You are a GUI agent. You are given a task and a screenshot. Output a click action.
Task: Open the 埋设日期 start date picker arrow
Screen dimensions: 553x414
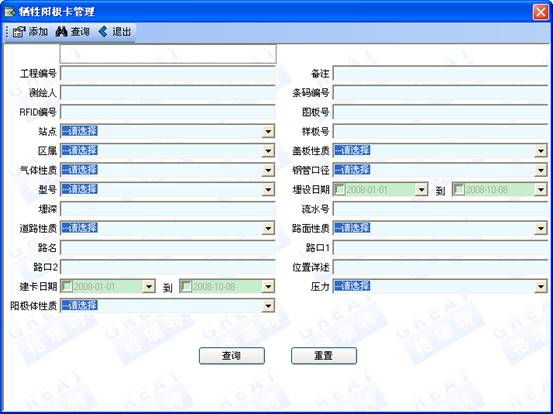pyautogui.click(x=421, y=190)
